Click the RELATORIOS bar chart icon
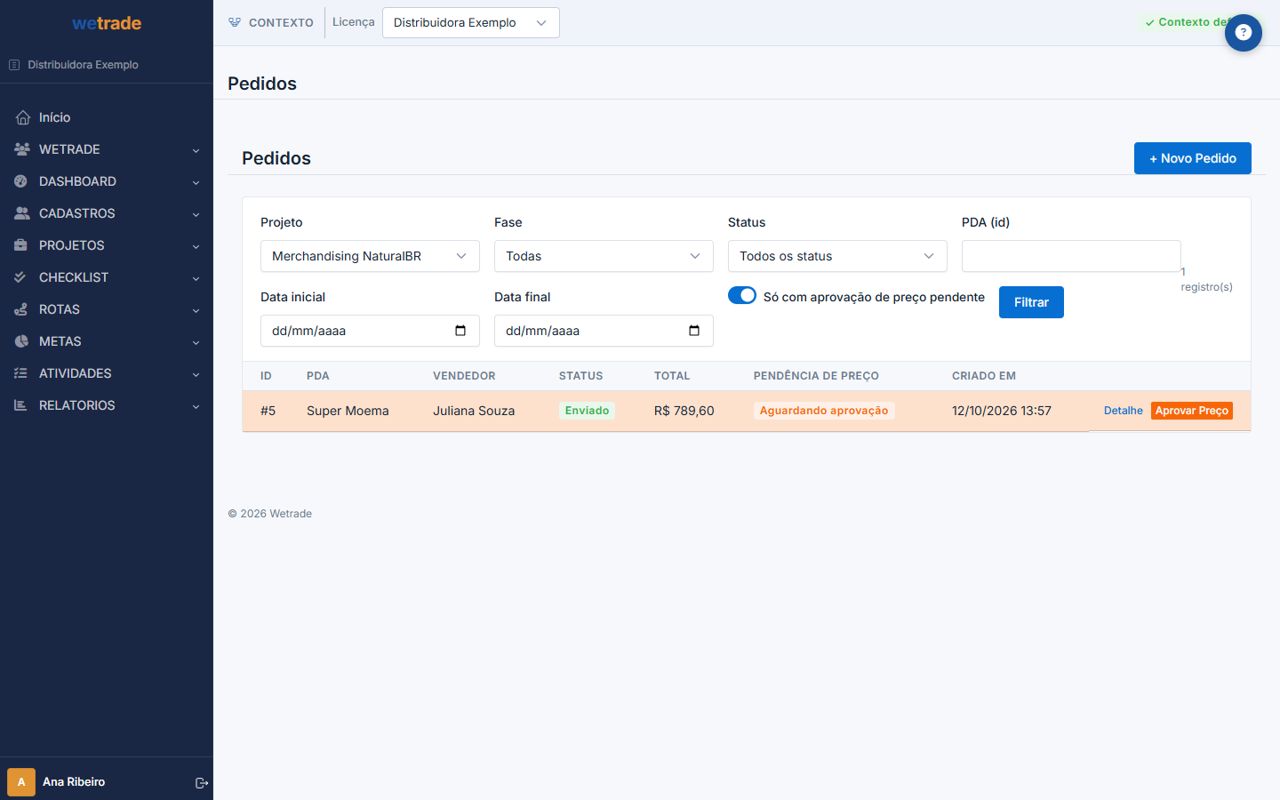This screenshot has width=1280, height=800. click(x=21, y=405)
